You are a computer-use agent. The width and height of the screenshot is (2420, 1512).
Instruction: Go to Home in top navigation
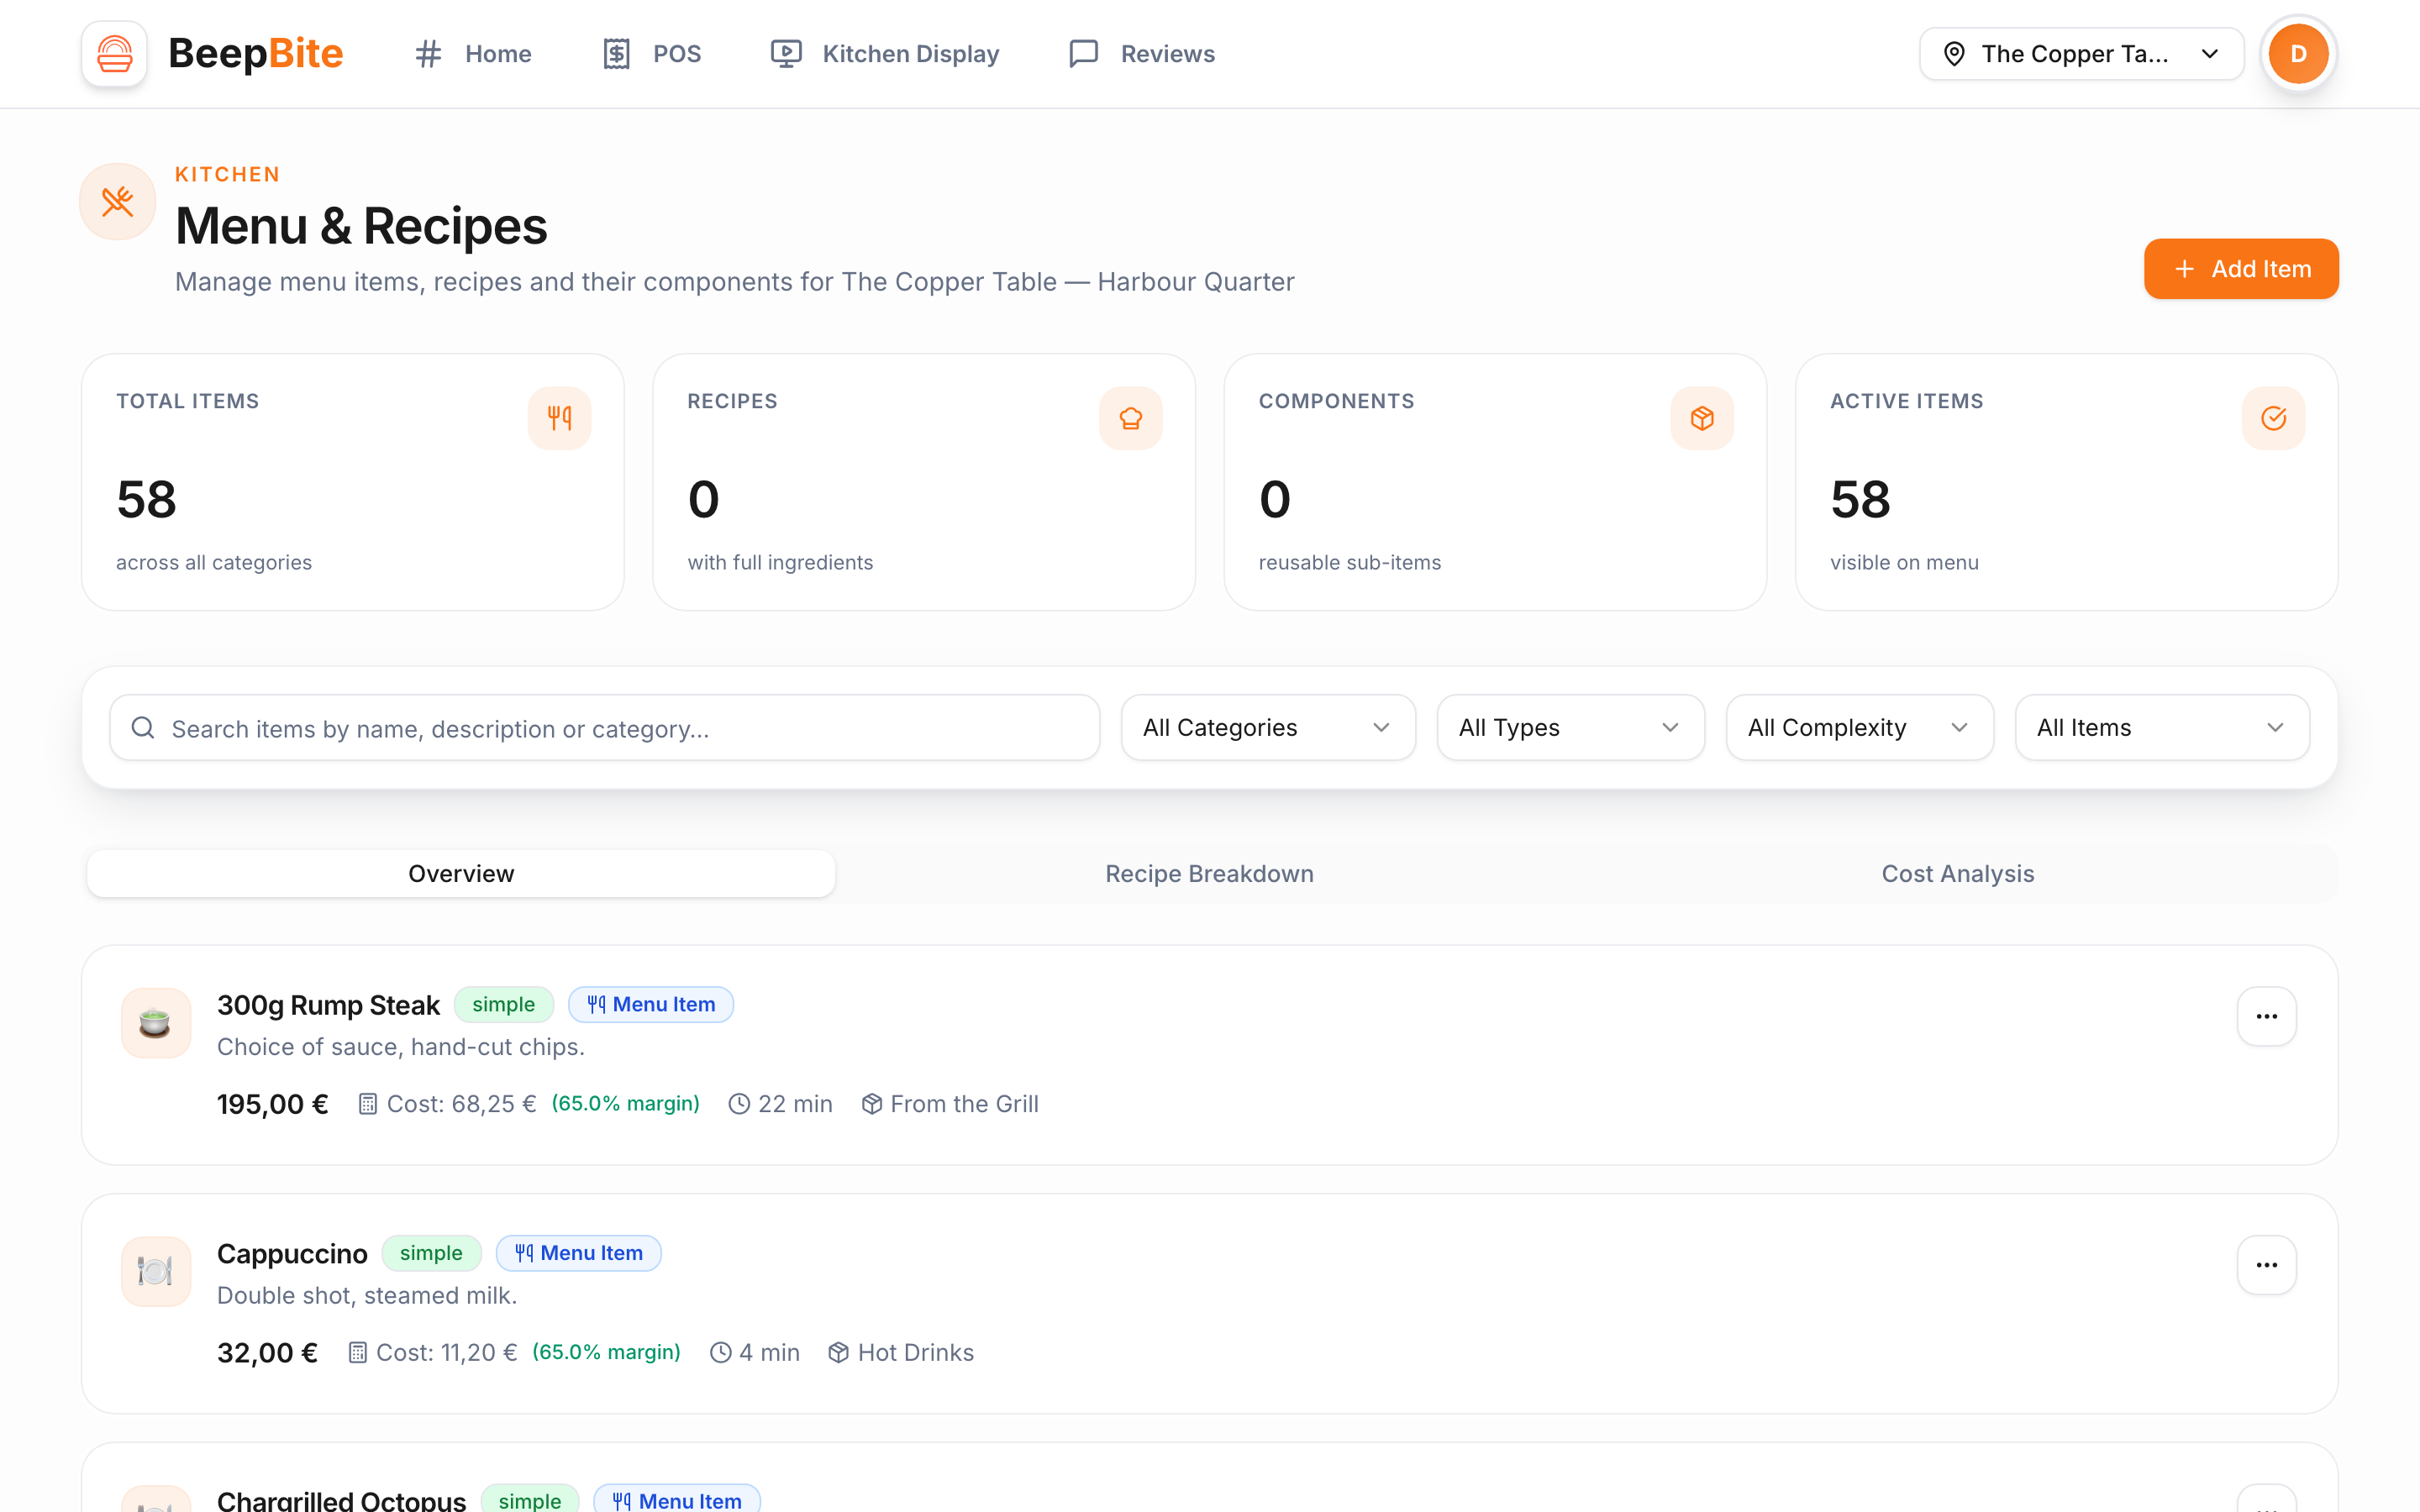pyautogui.click(x=473, y=54)
